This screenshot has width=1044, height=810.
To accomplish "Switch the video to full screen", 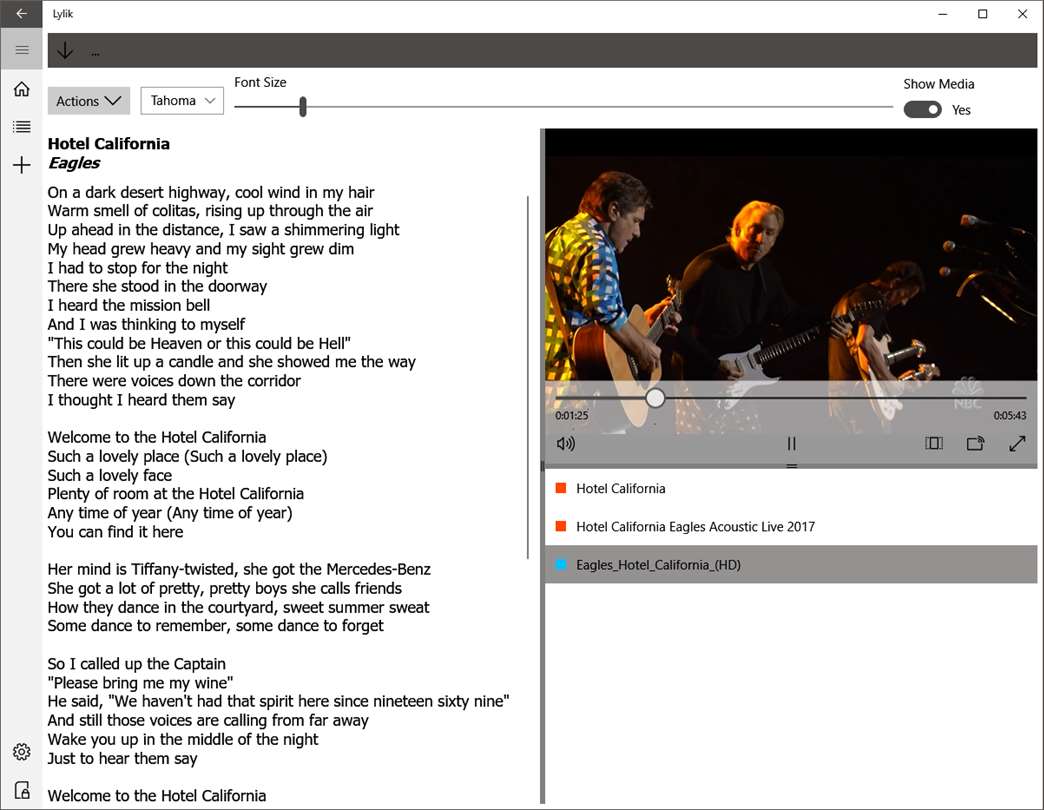I will 1017,443.
